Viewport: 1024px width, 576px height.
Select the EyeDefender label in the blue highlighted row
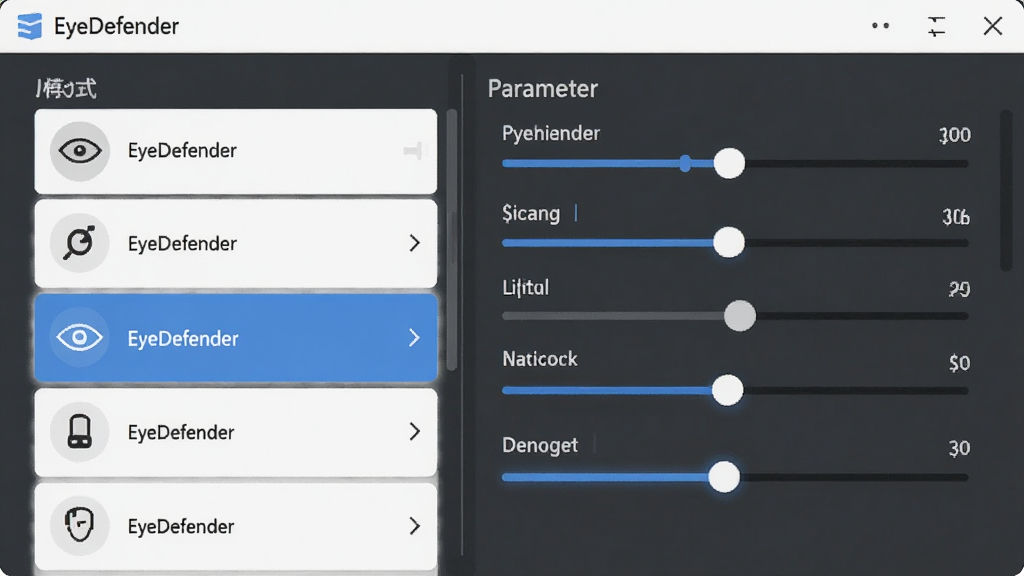[x=183, y=338]
